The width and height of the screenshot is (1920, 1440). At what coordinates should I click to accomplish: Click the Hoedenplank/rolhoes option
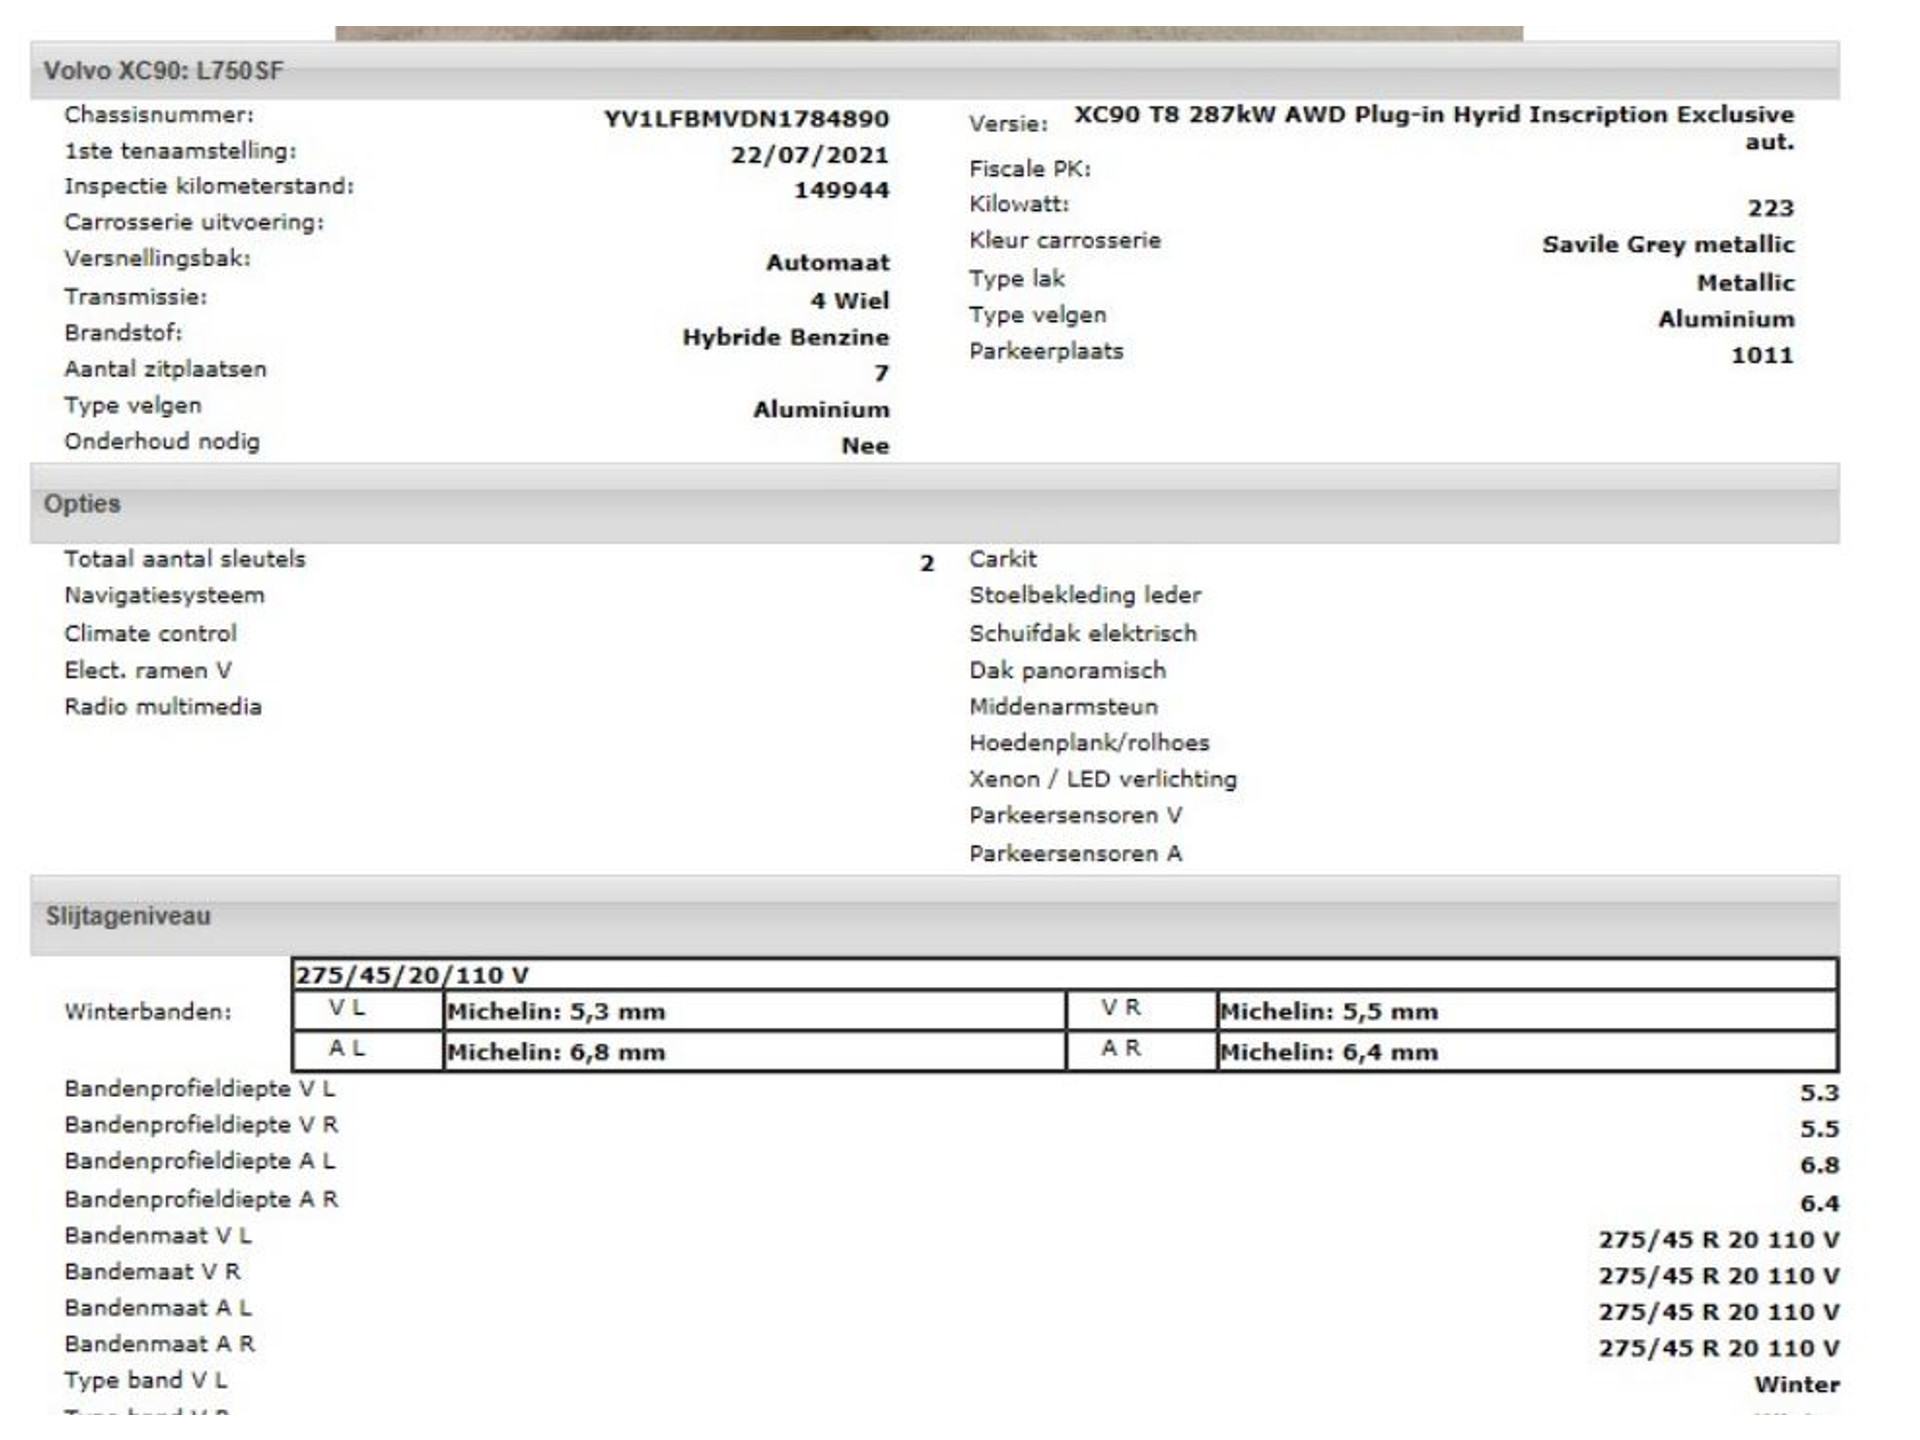click(x=1089, y=743)
